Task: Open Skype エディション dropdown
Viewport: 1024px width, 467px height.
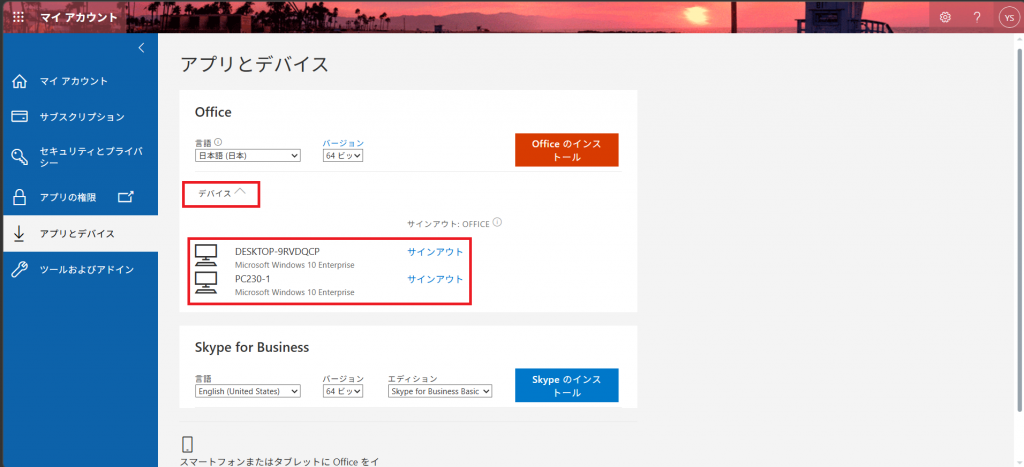Action: pyautogui.click(x=440, y=392)
